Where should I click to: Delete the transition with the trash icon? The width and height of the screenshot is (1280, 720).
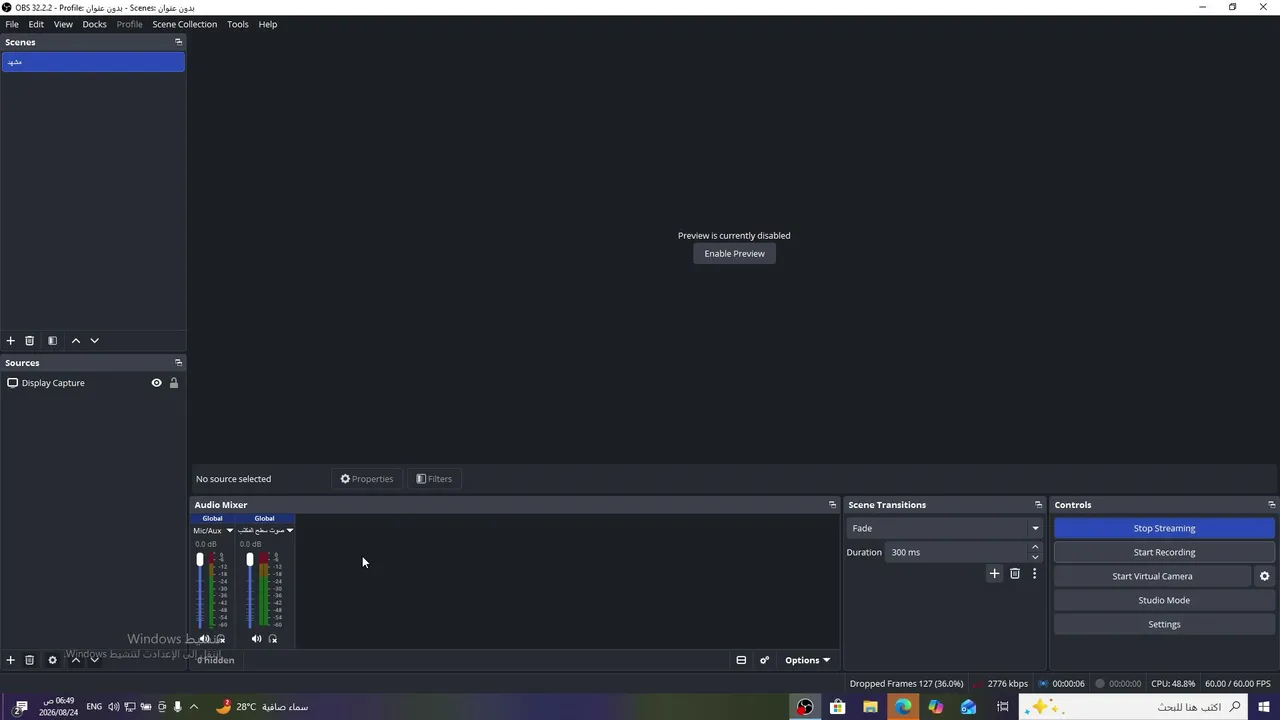click(1015, 574)
